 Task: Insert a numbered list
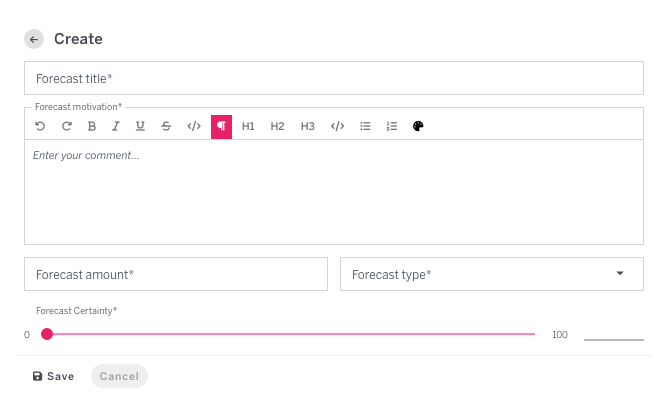point(392,126)
